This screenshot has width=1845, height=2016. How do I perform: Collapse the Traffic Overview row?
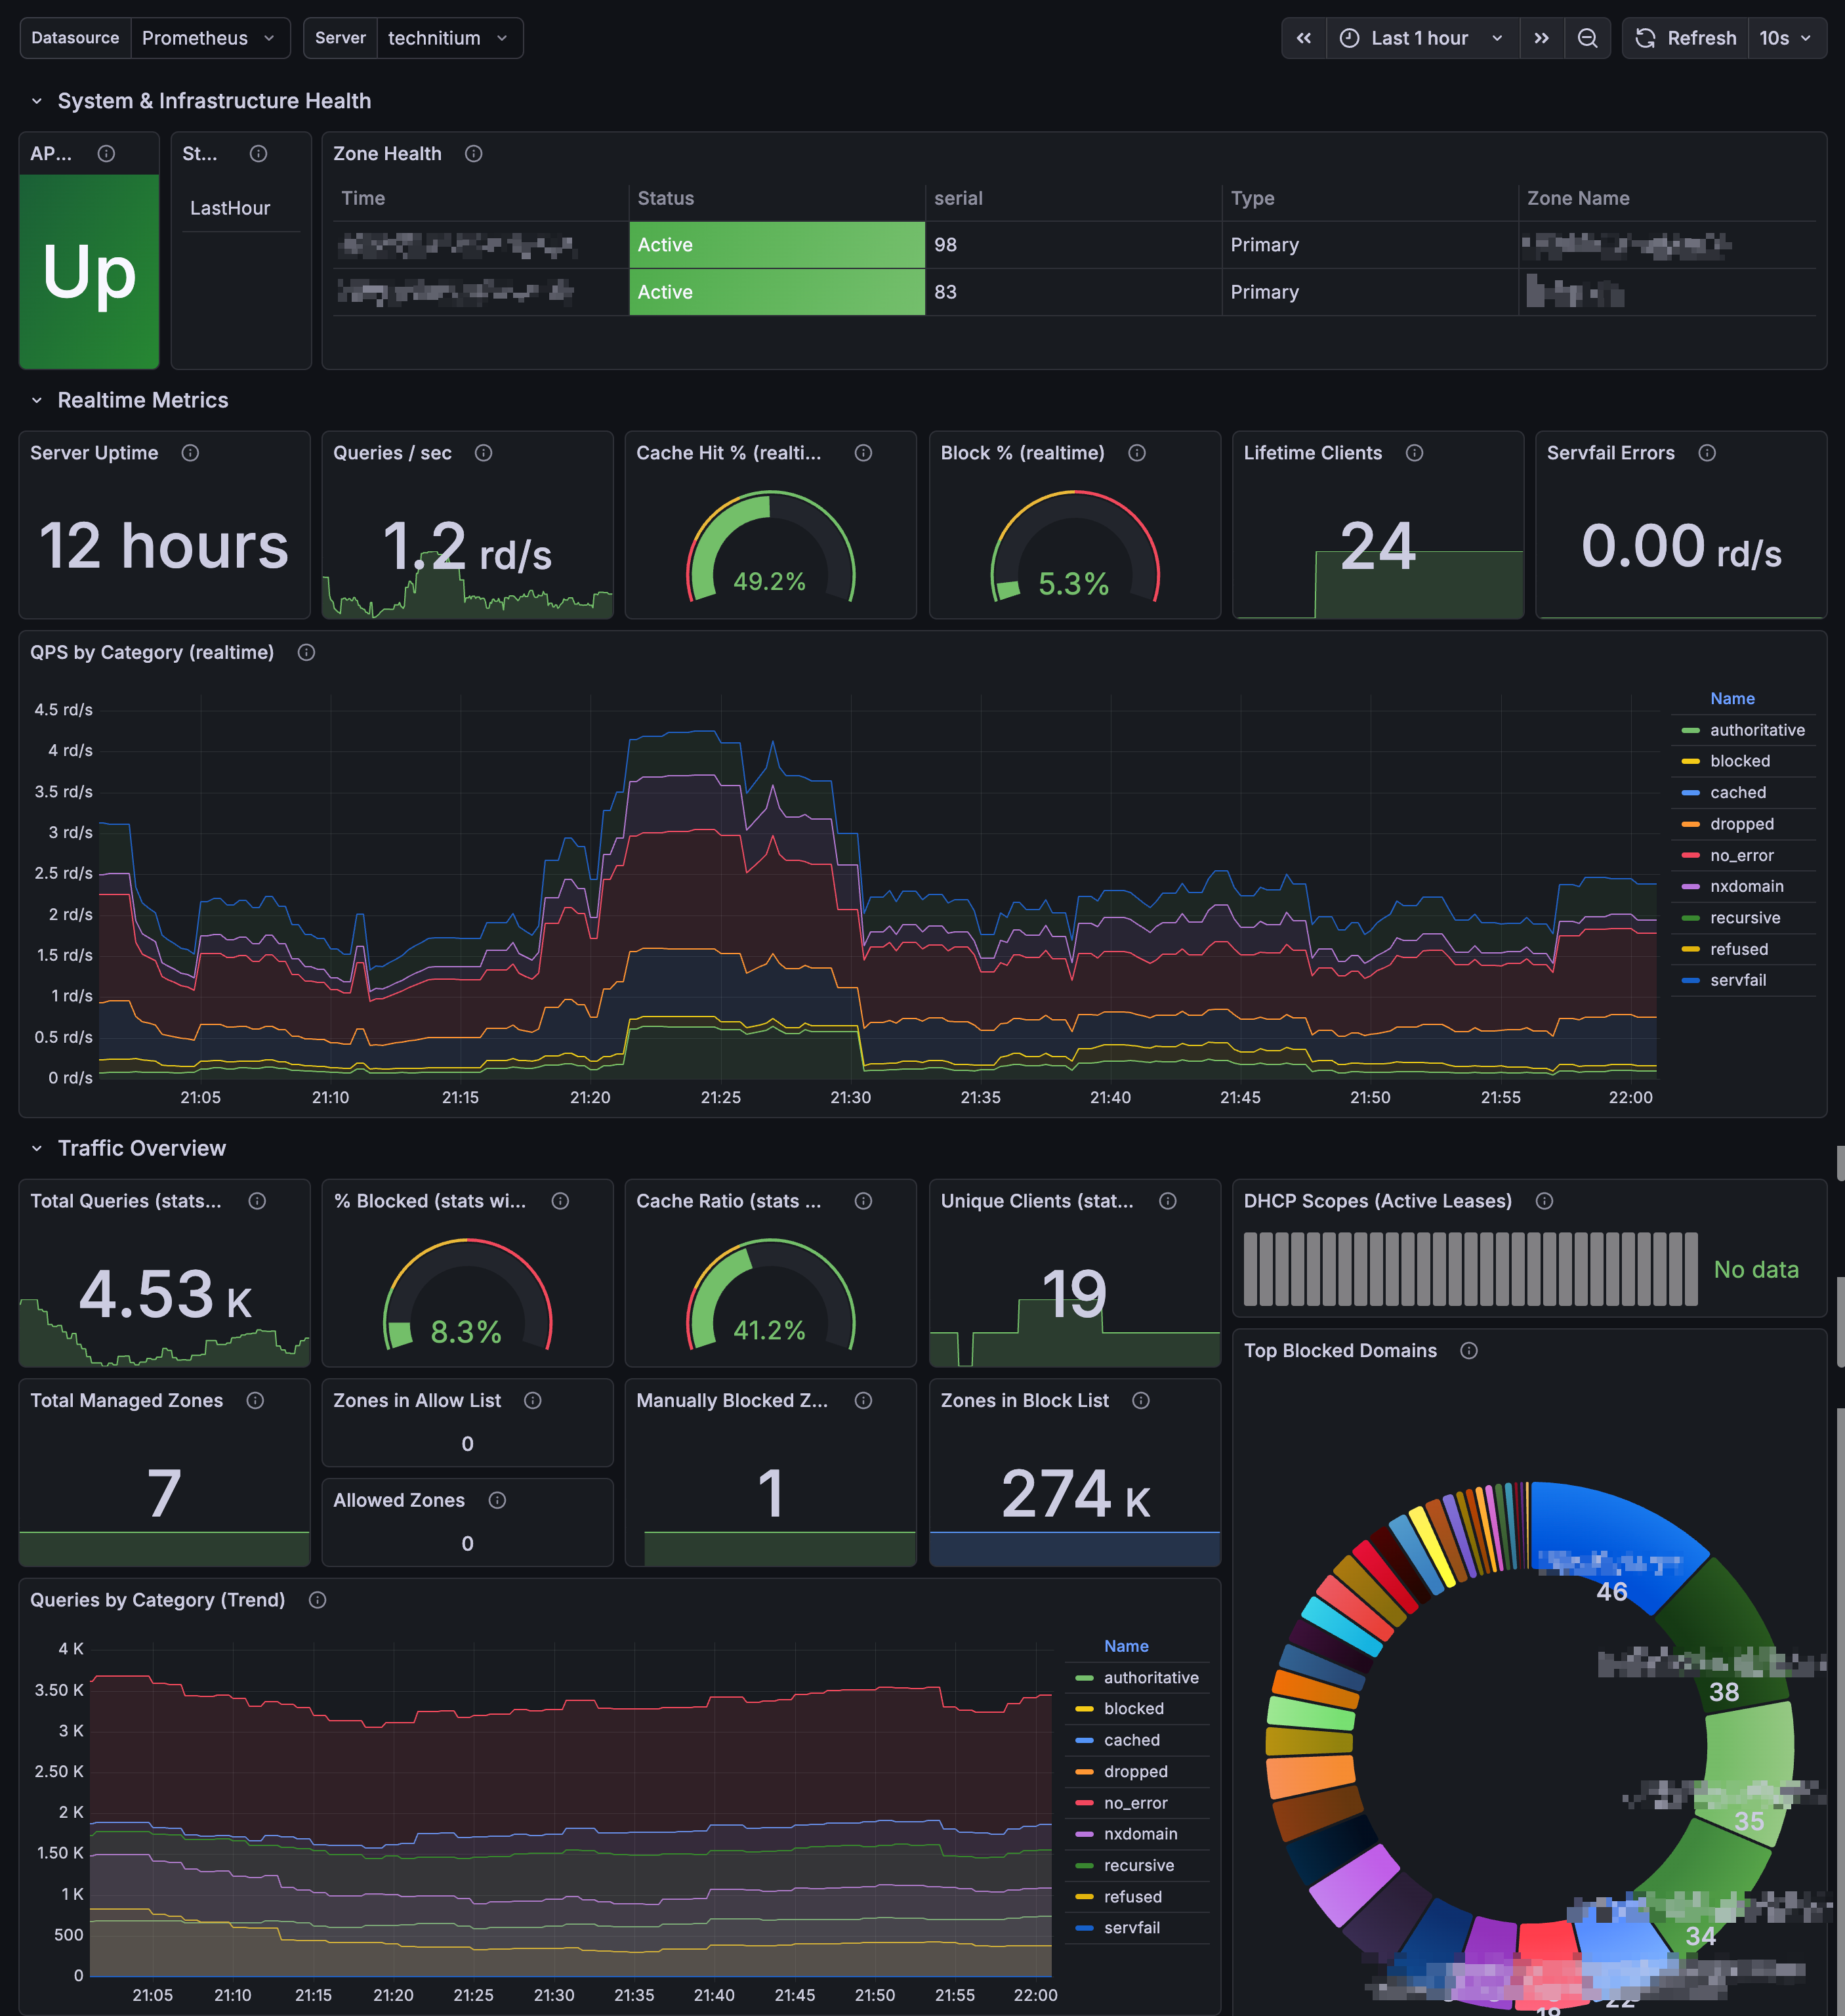tap(37, 1148)
